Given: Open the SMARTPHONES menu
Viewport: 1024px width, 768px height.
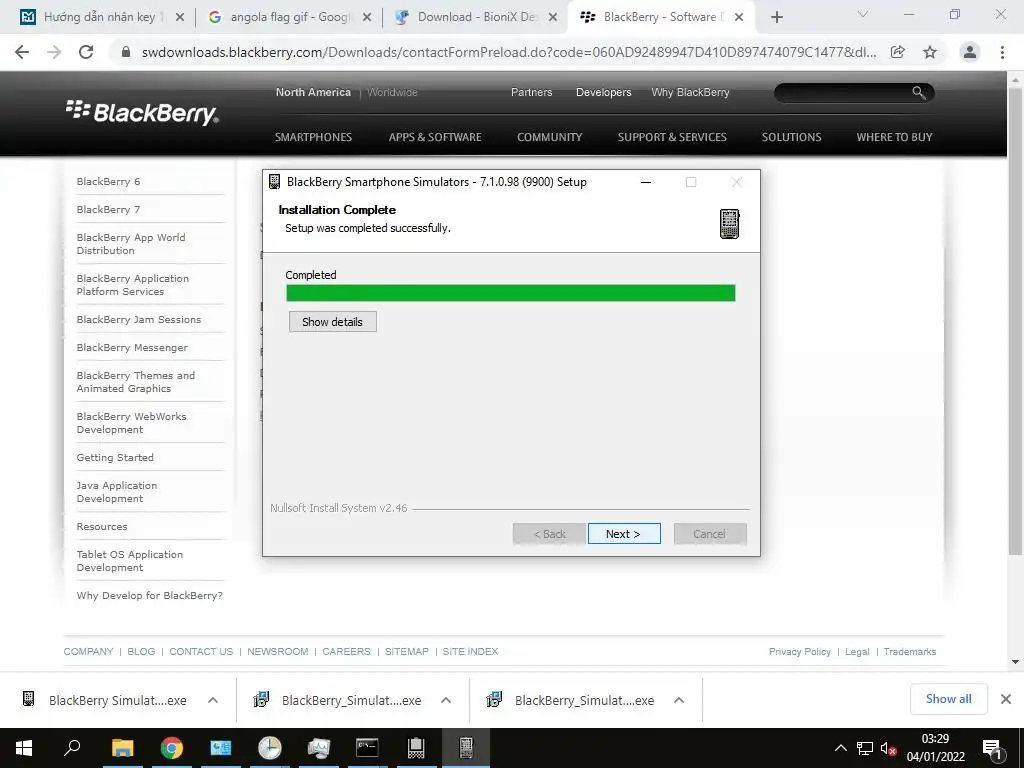Looking at the screenshot, I should point(313,137).
